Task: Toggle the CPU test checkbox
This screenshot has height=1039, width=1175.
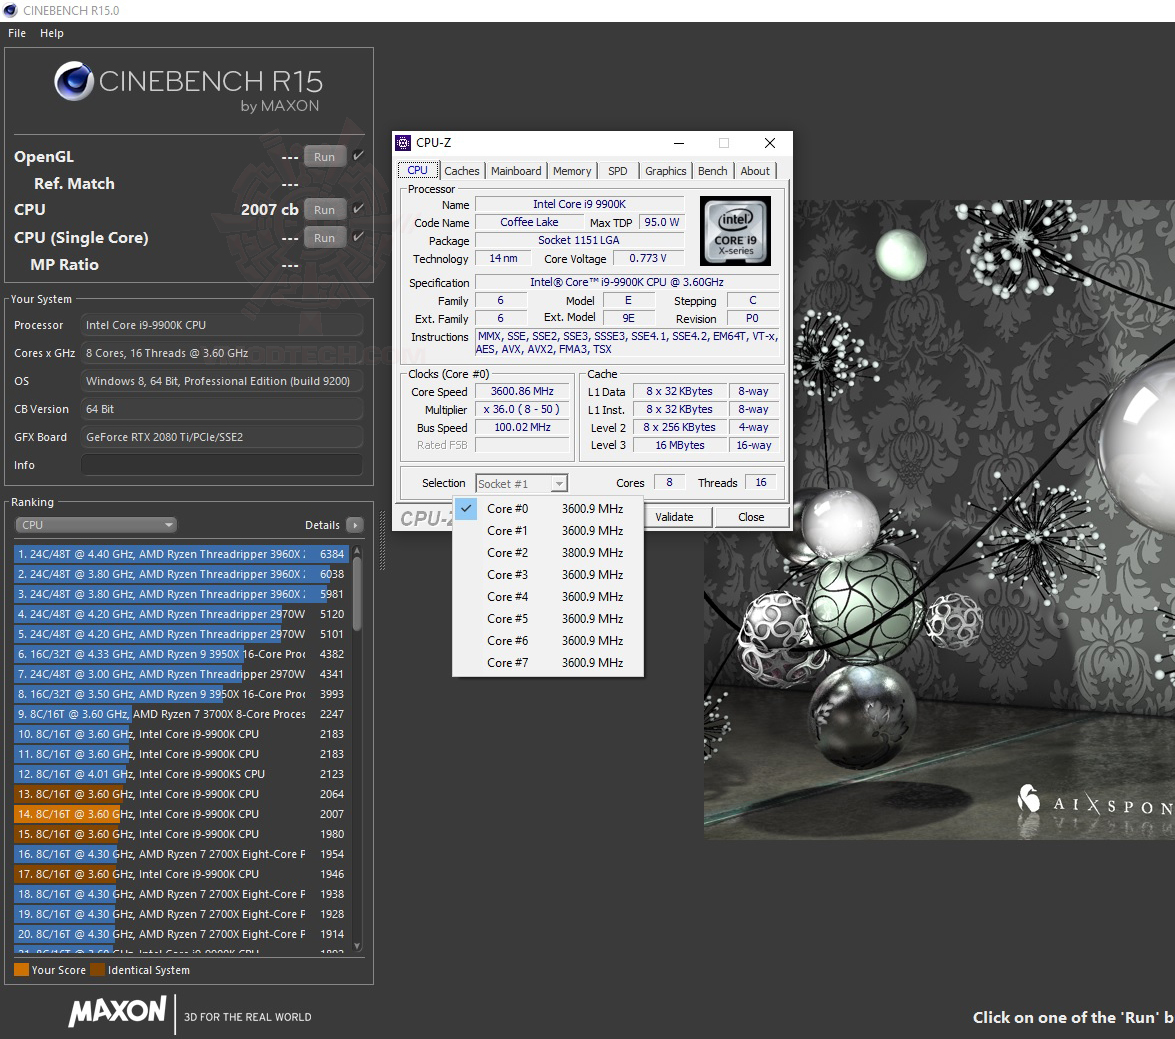Action: coord(358,209)
